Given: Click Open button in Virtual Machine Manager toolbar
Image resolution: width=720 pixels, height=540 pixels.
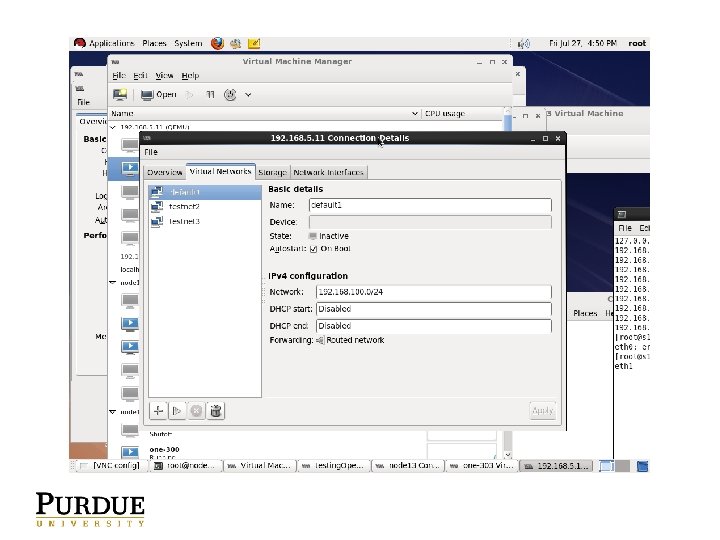Looking at the screenshot, I should pos(159,95).
